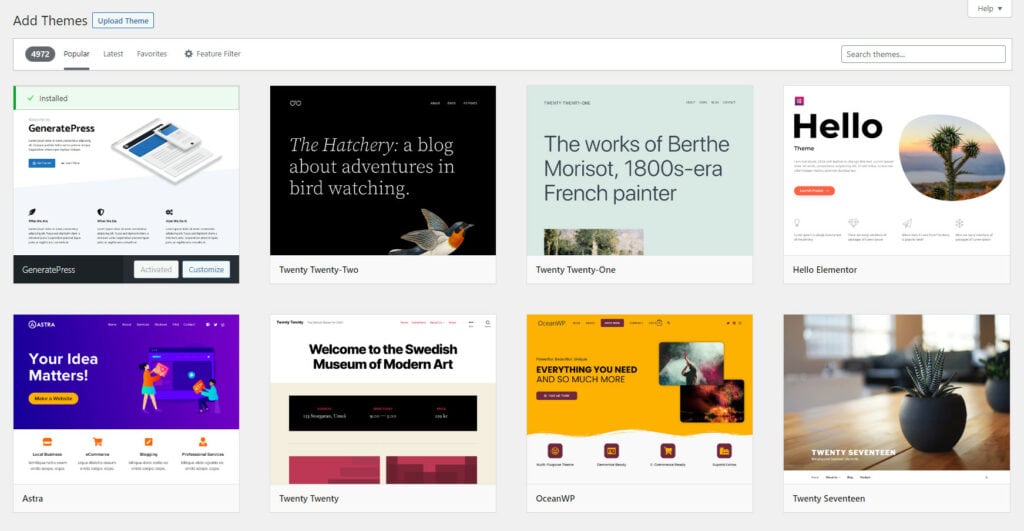Click the Installed notice on GeneratePress
This screenshot has width=1024, height=531.
point(126,98)
